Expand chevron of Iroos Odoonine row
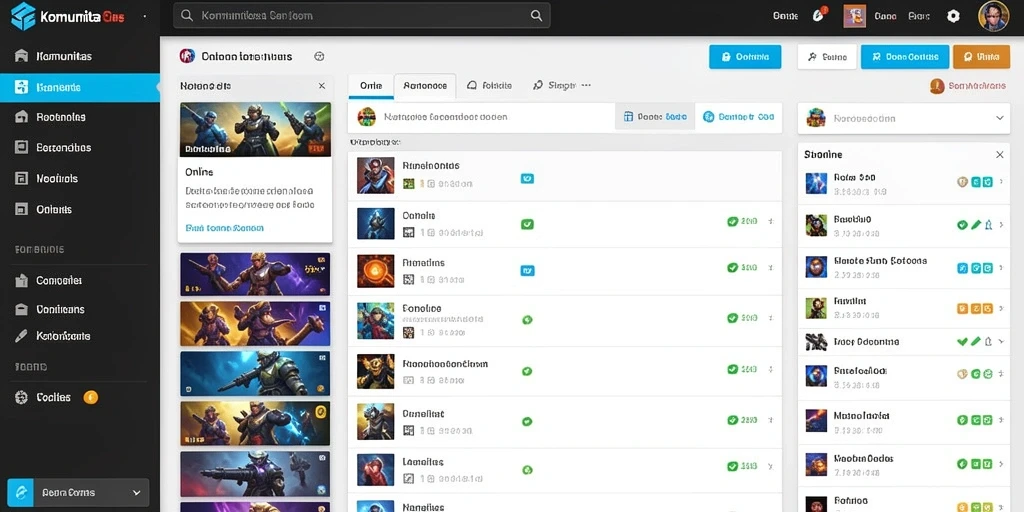This screenshot has width=1024, height=512. click(x=1001, y=341)
